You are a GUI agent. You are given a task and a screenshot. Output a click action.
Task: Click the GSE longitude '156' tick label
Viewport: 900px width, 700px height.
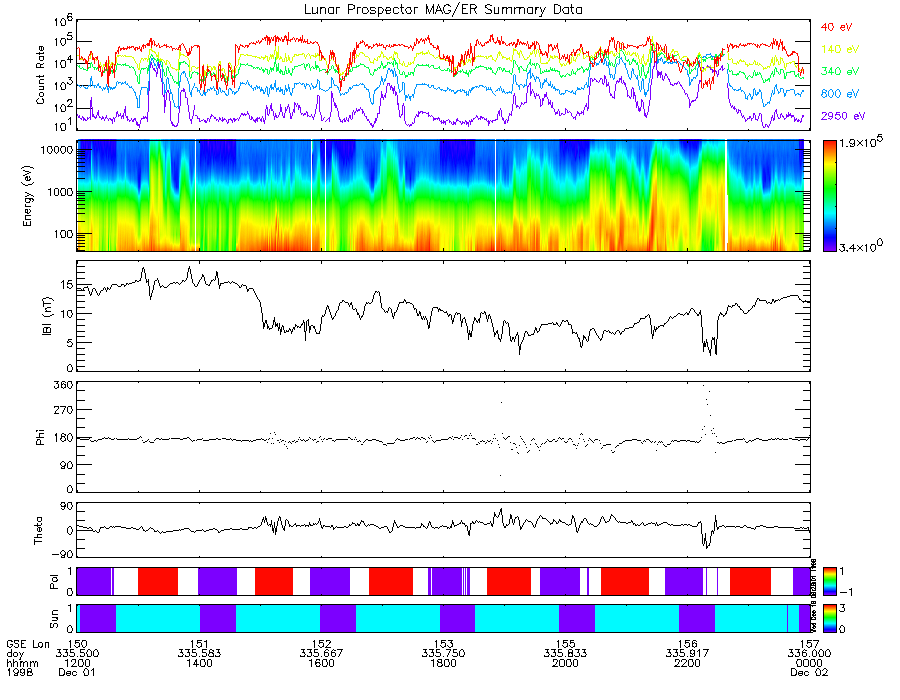(687, 644)
